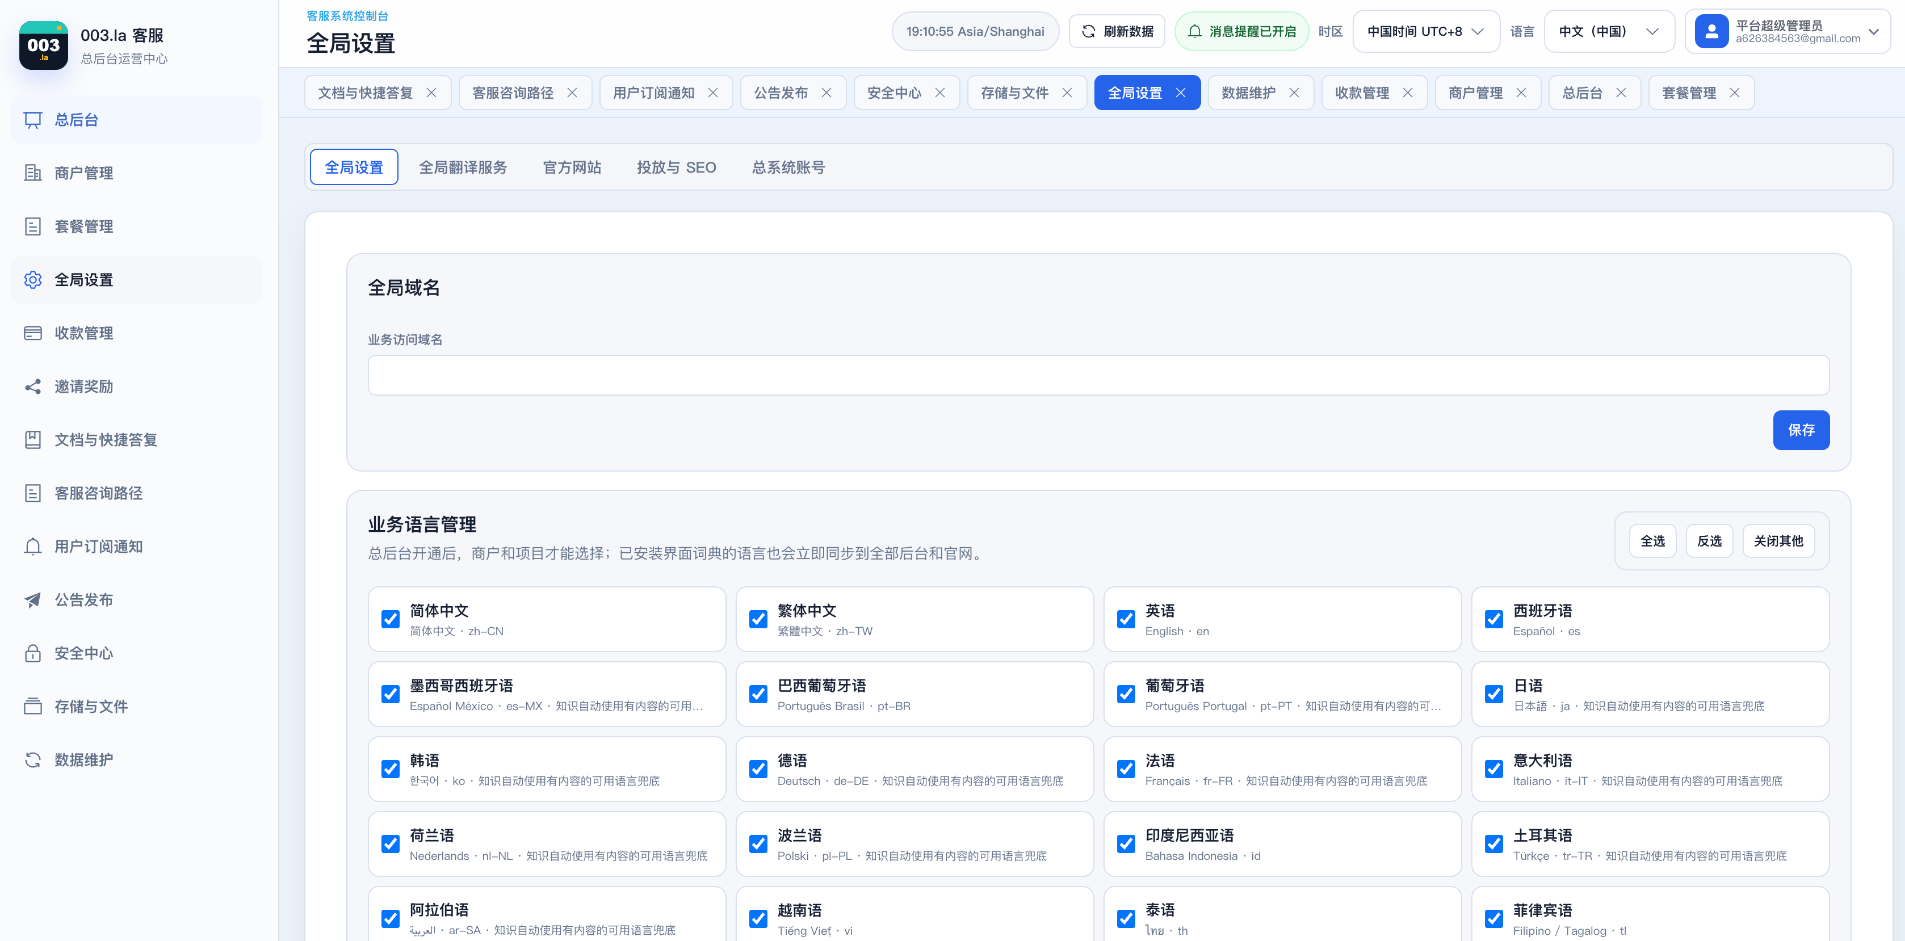
Task: Close the 安全中心 tab
Action: (940, 93)
